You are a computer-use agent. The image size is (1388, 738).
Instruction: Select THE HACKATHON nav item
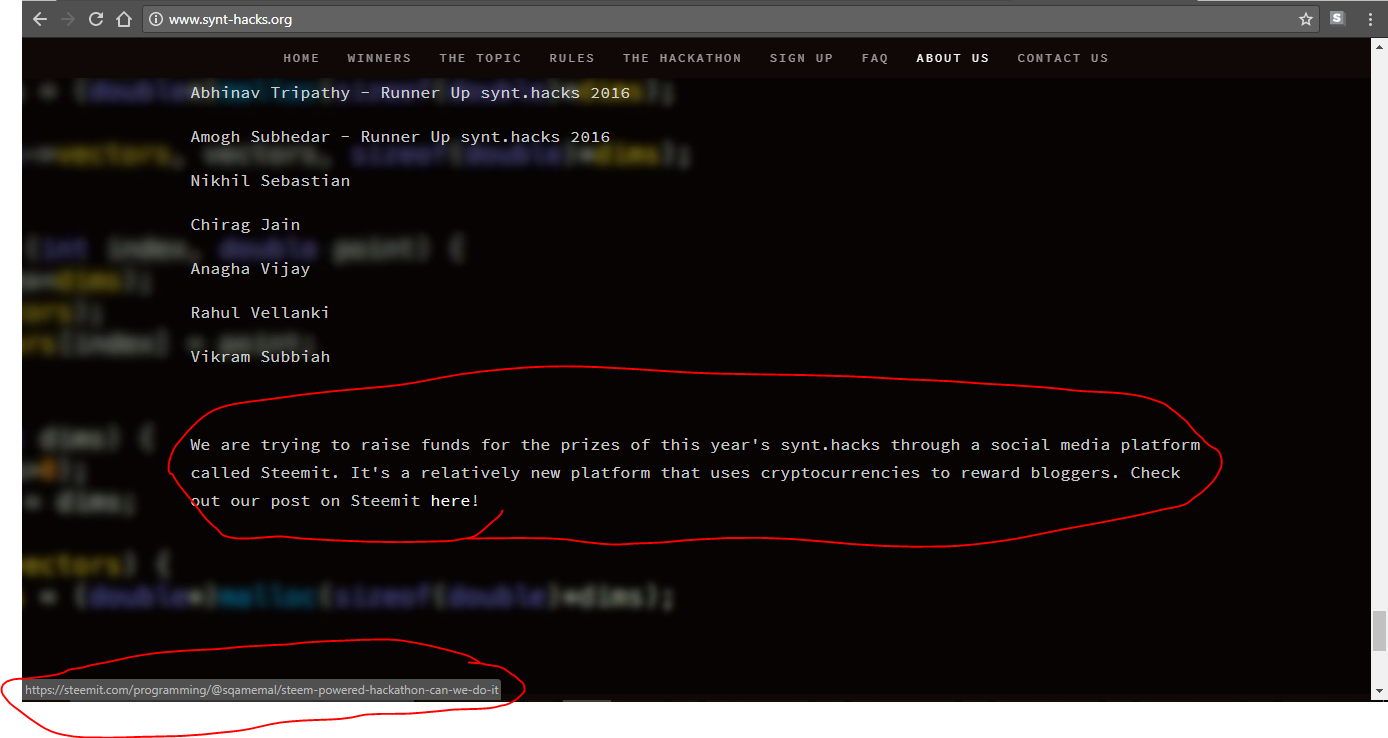coord(682,58)
